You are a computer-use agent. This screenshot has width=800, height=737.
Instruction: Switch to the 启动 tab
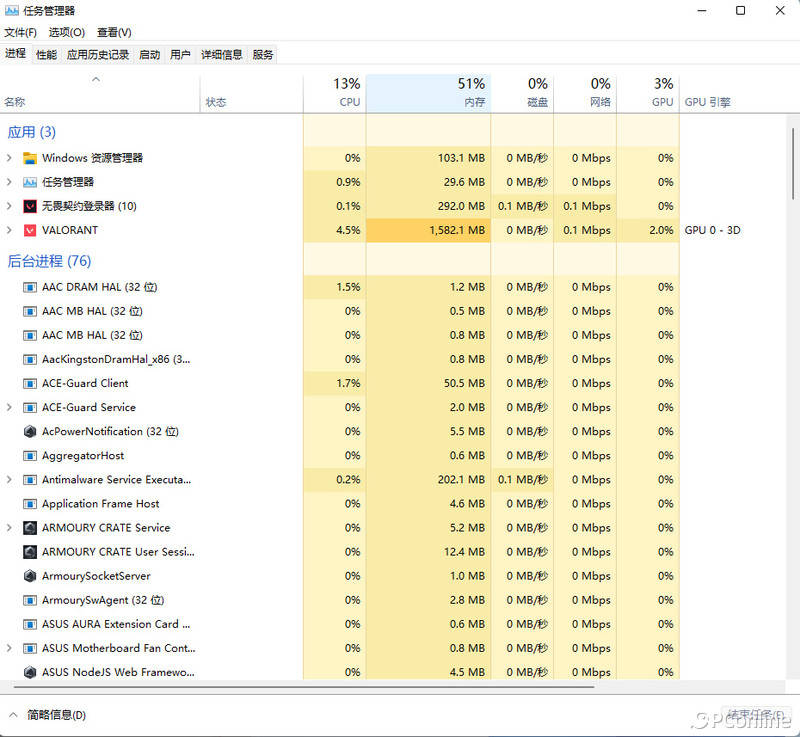click(x=149, y=55)
